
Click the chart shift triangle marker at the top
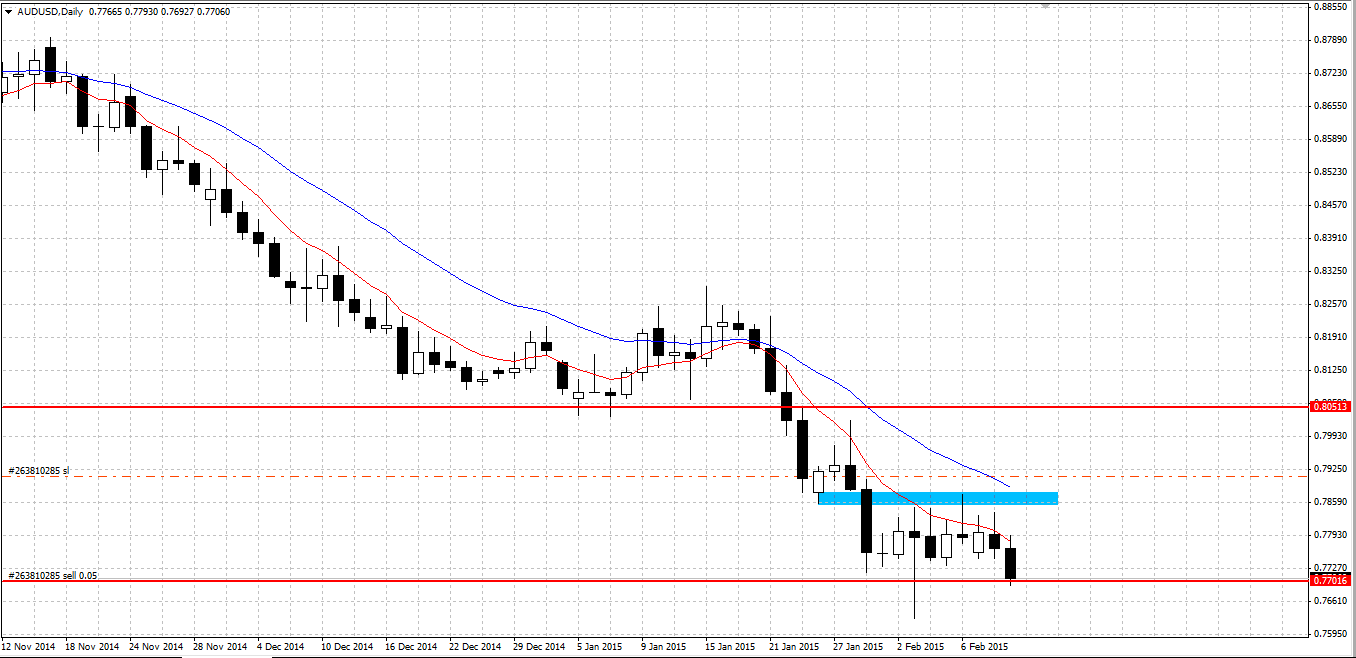1046,6
